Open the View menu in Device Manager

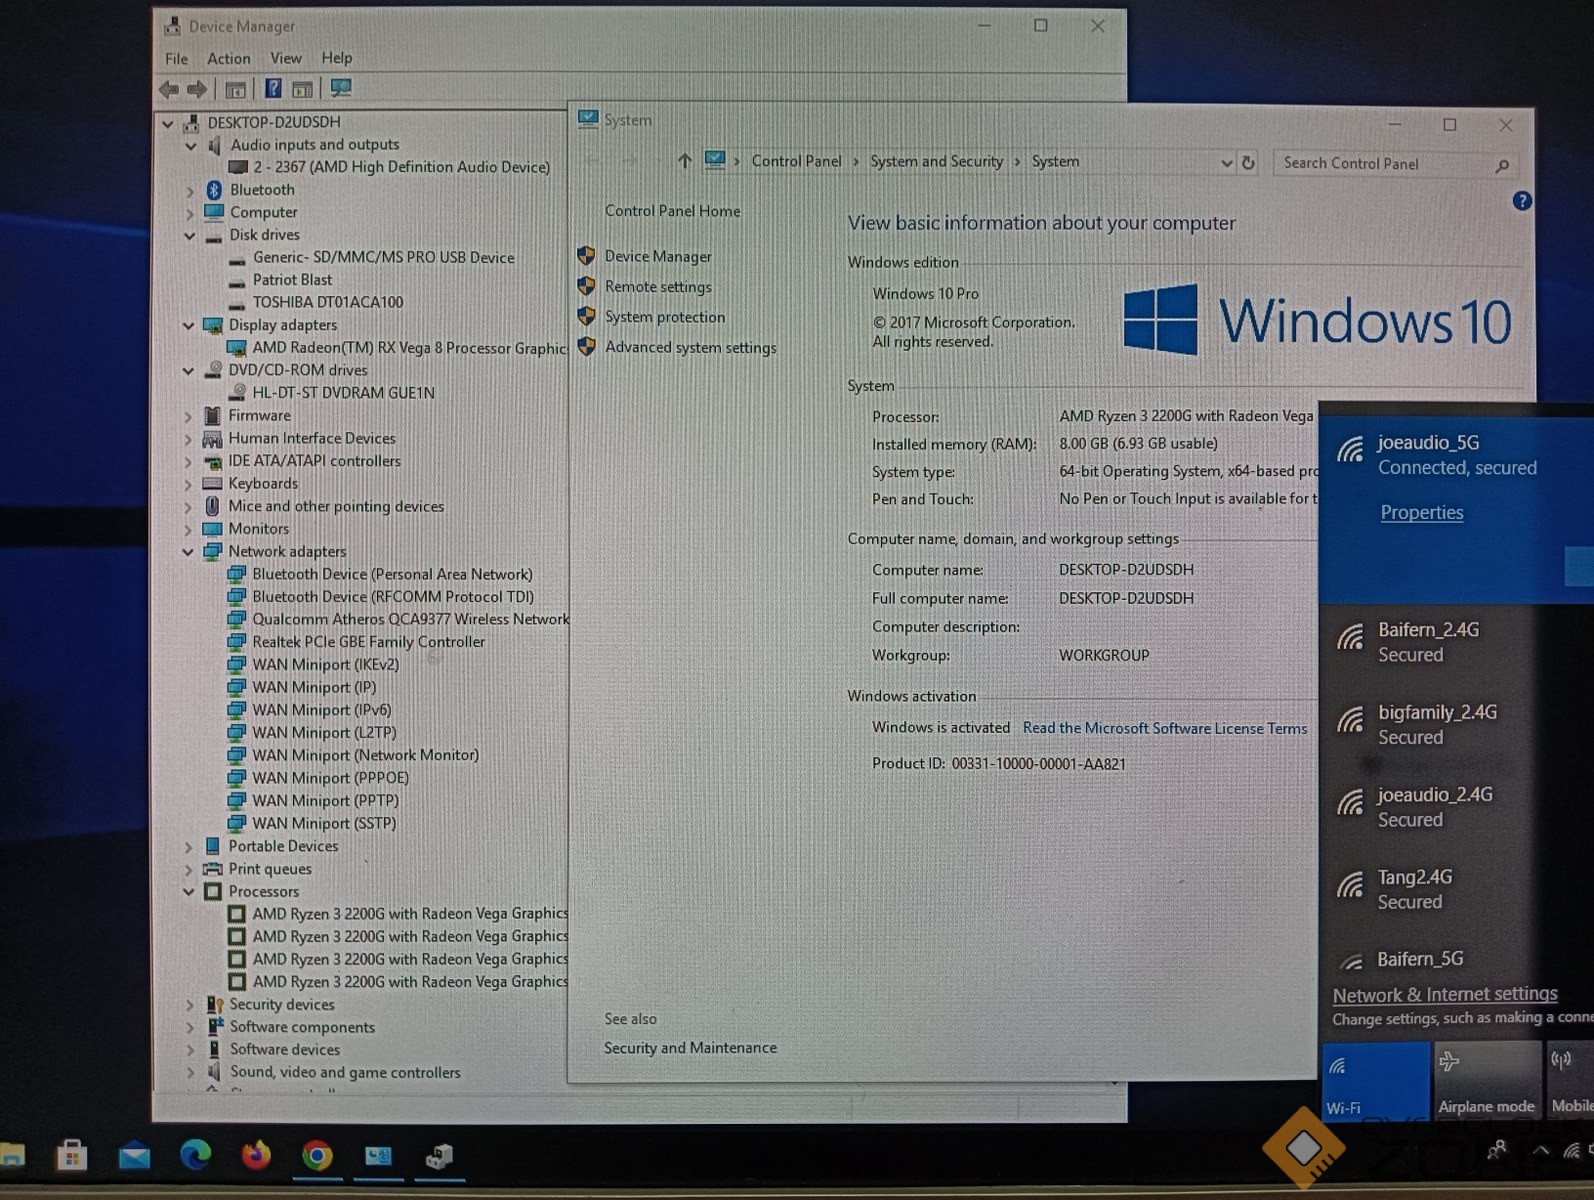coord(285,58)
